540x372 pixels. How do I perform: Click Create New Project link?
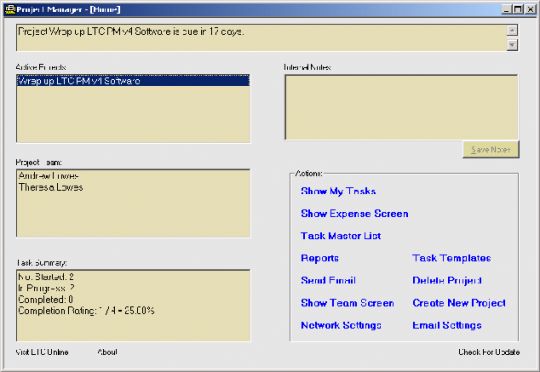(x=459, y=303)
